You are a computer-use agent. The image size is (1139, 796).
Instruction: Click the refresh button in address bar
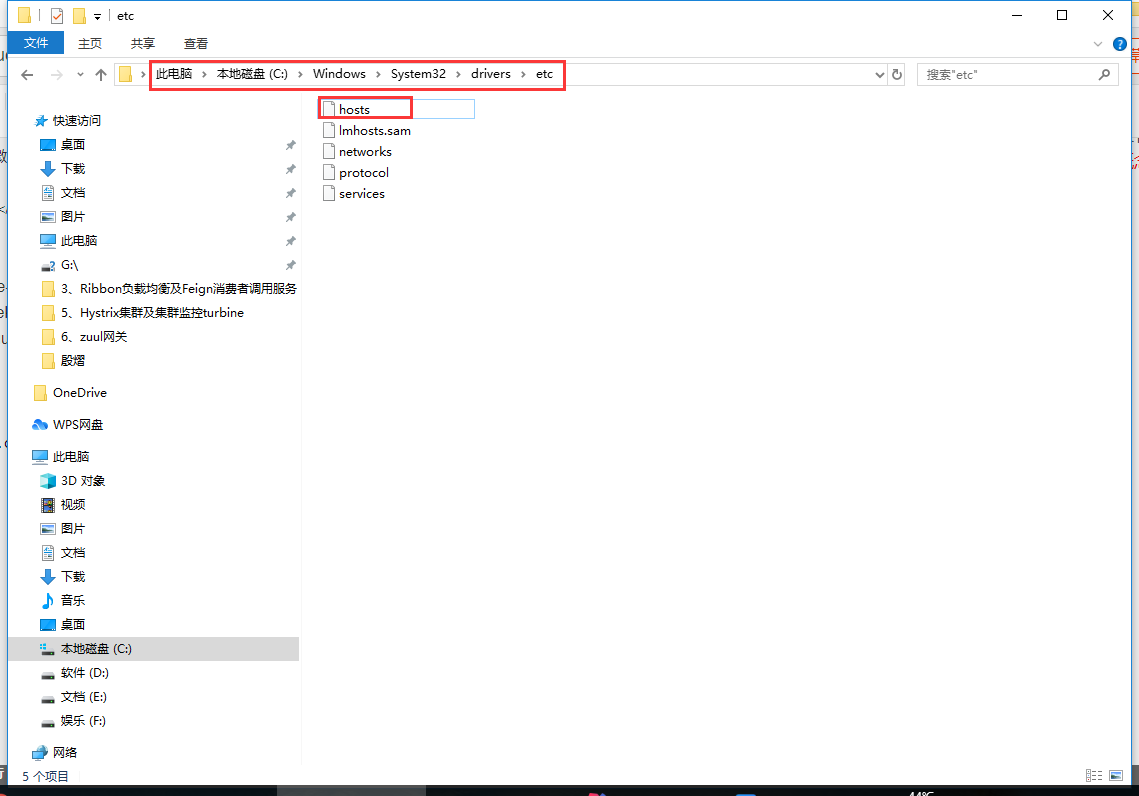tap(897, 75)
